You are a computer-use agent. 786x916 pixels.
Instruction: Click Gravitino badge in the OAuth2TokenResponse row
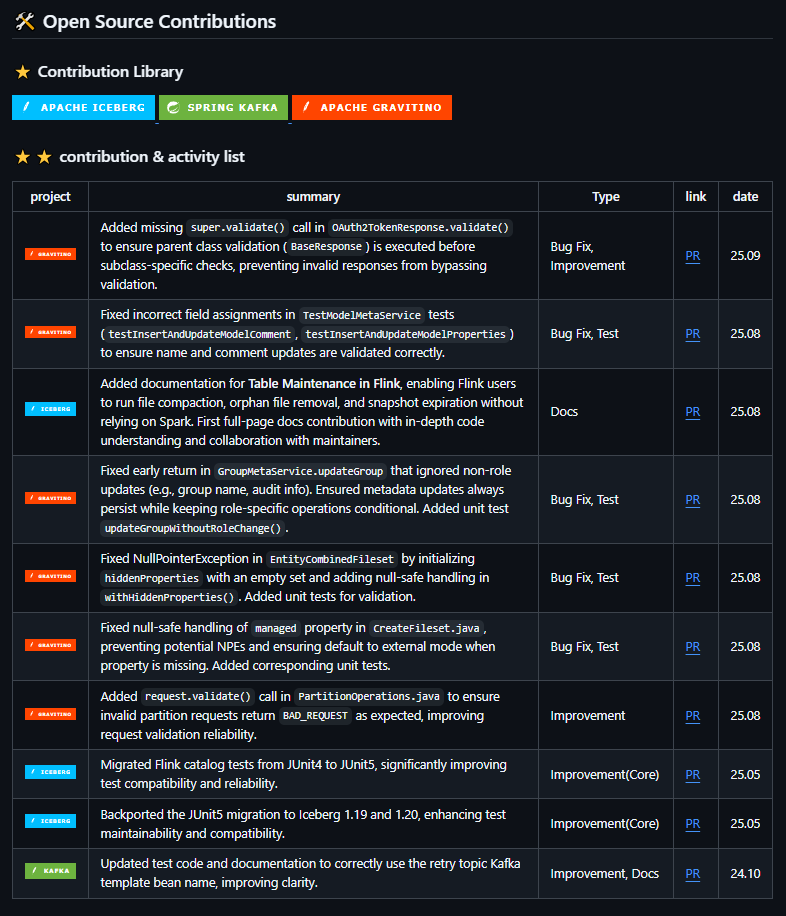click(50, 255)
